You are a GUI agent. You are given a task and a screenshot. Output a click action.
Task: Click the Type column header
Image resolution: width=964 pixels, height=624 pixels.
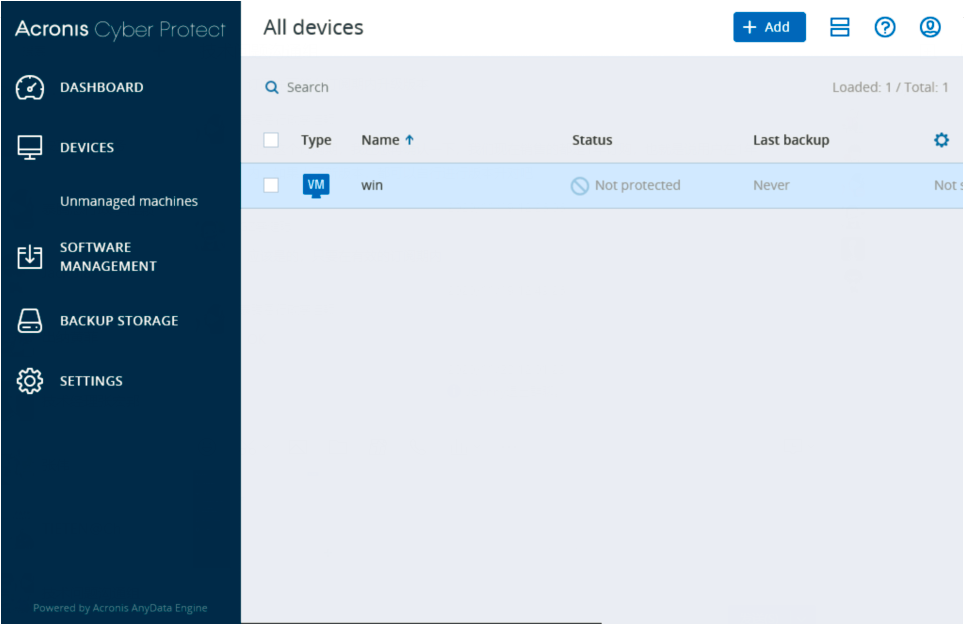click(316, 140)
